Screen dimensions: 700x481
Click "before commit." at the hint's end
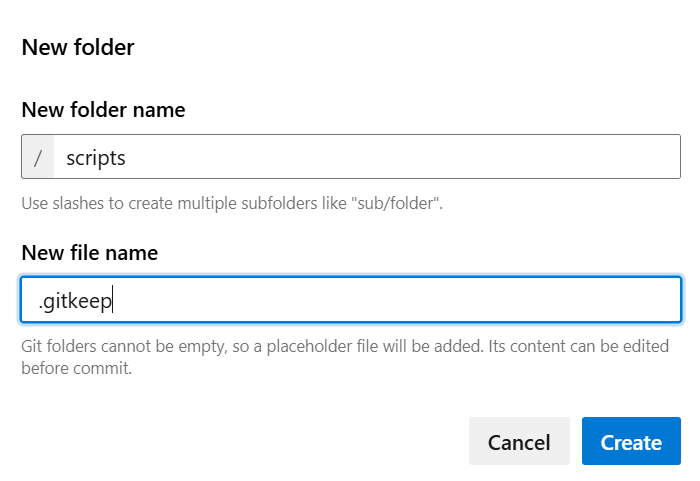[76, 368]
